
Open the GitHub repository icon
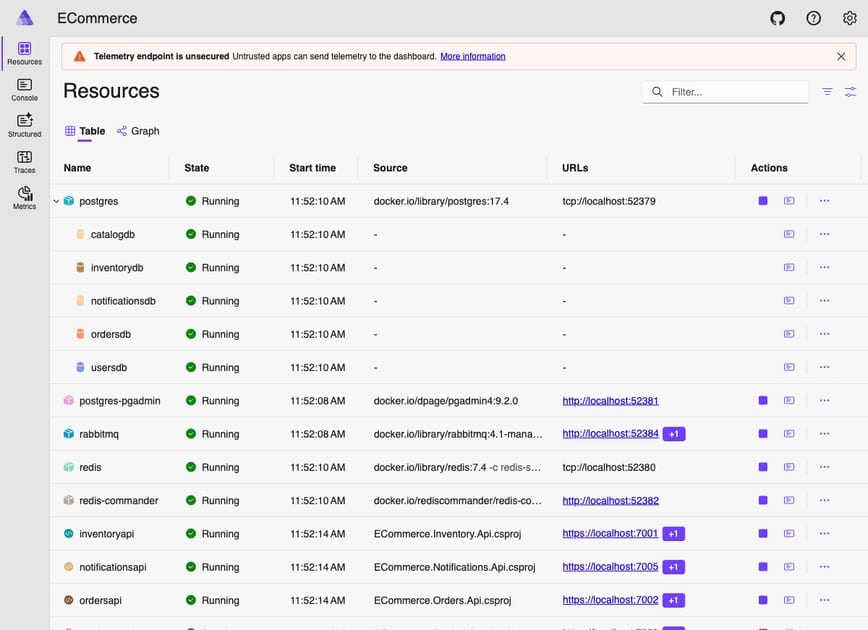point(777,18)
